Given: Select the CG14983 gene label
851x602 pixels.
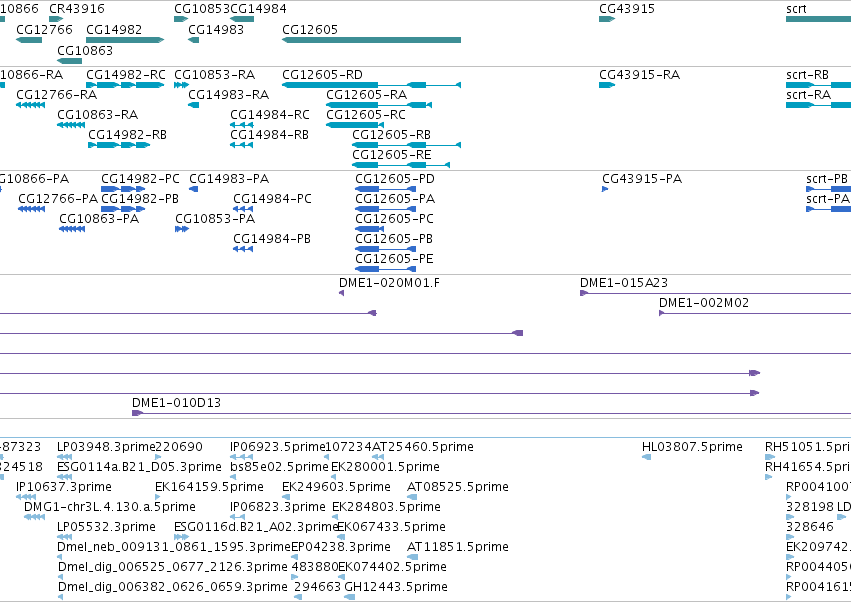Looking at the screenshot, I should coord(216,29).
